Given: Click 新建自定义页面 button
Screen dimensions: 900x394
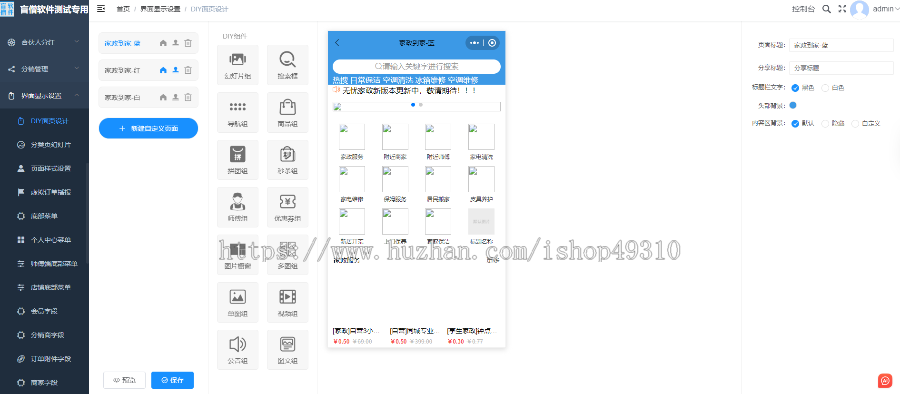Looking at the screenshot, I should pos(148,129).
